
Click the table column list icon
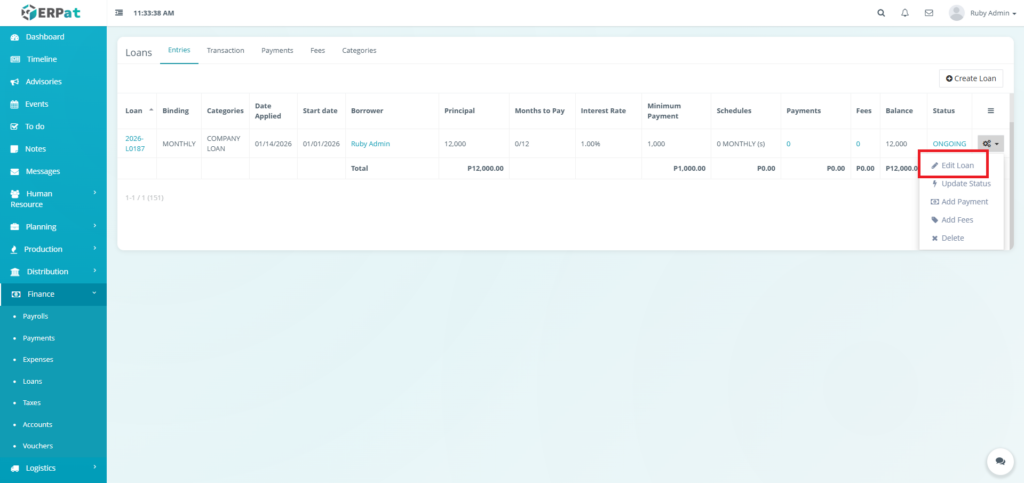point(991,110)
